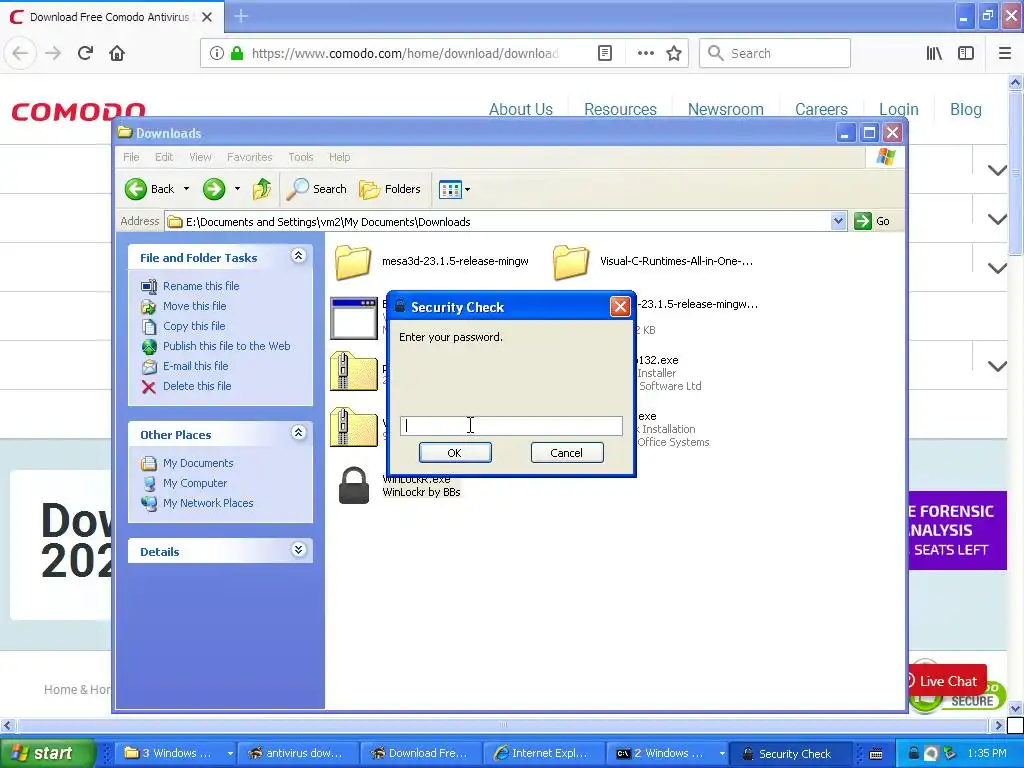Click Rename this file

tap(200, 286)
